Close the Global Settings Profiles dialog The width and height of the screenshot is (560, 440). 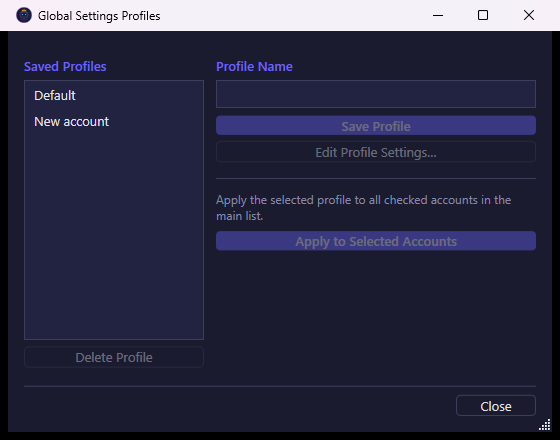click(x=496, y=406)
